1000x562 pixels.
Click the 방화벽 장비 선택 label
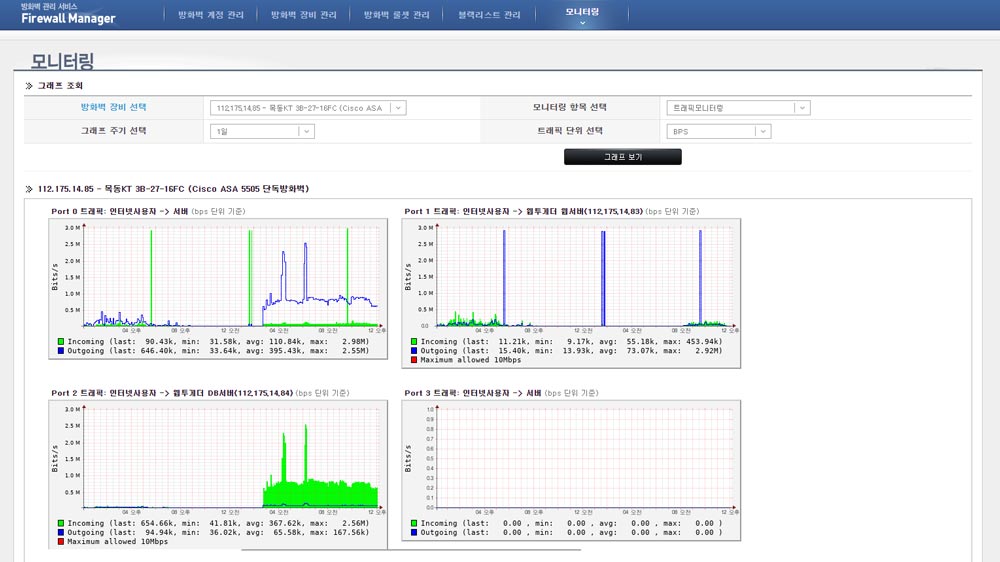114,107
